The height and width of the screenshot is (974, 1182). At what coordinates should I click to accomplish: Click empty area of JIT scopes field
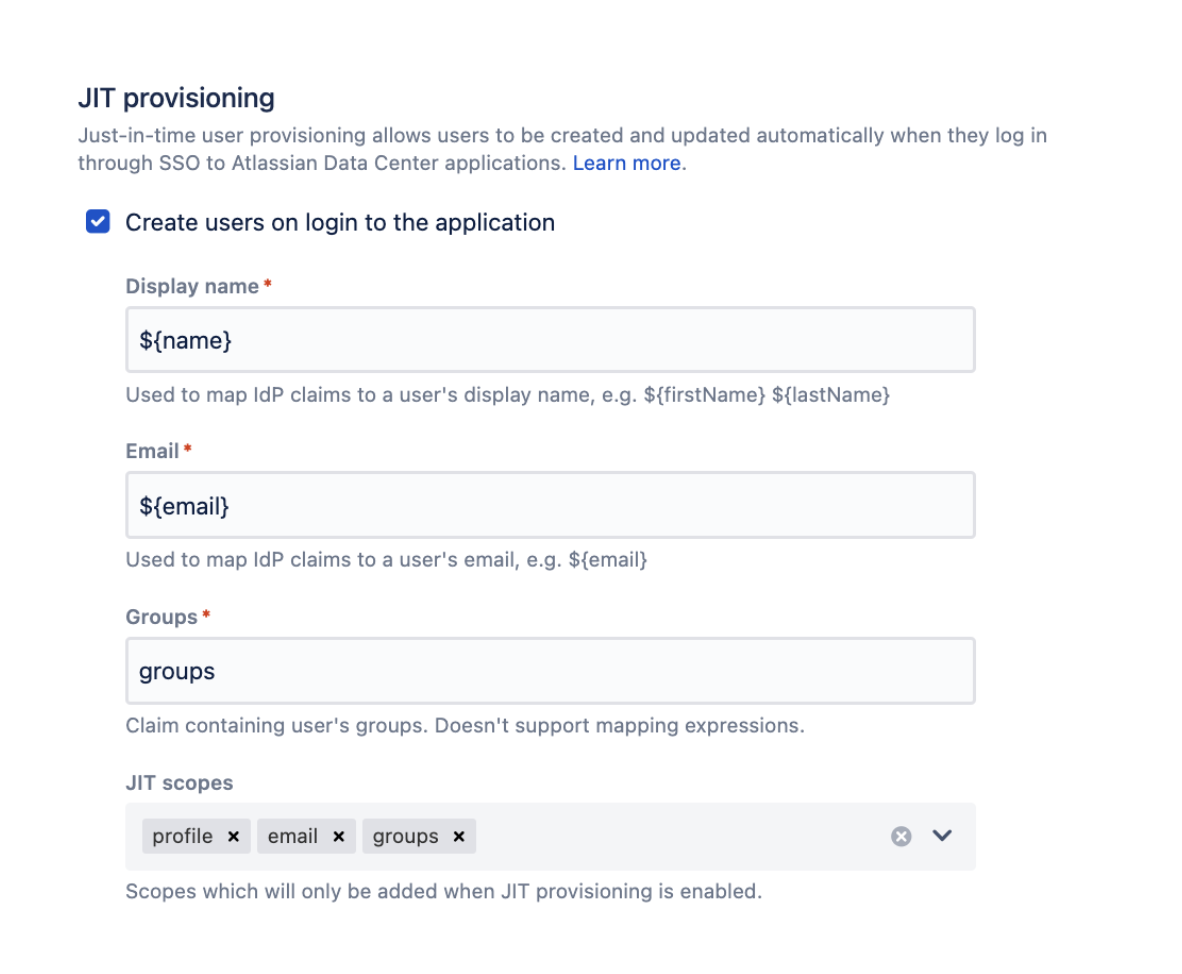(x=680, y=837)
